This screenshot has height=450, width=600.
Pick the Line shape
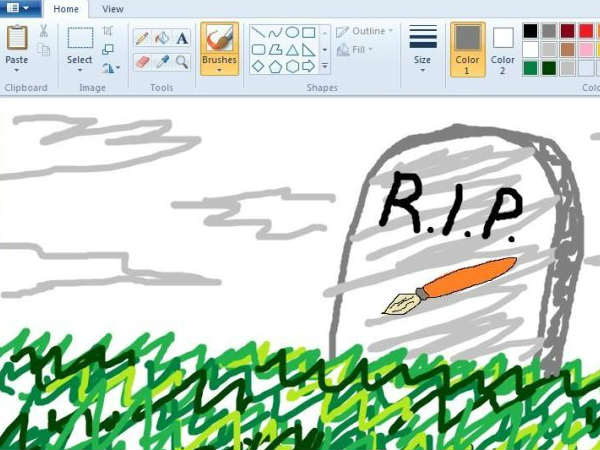(x=259, y=33)
